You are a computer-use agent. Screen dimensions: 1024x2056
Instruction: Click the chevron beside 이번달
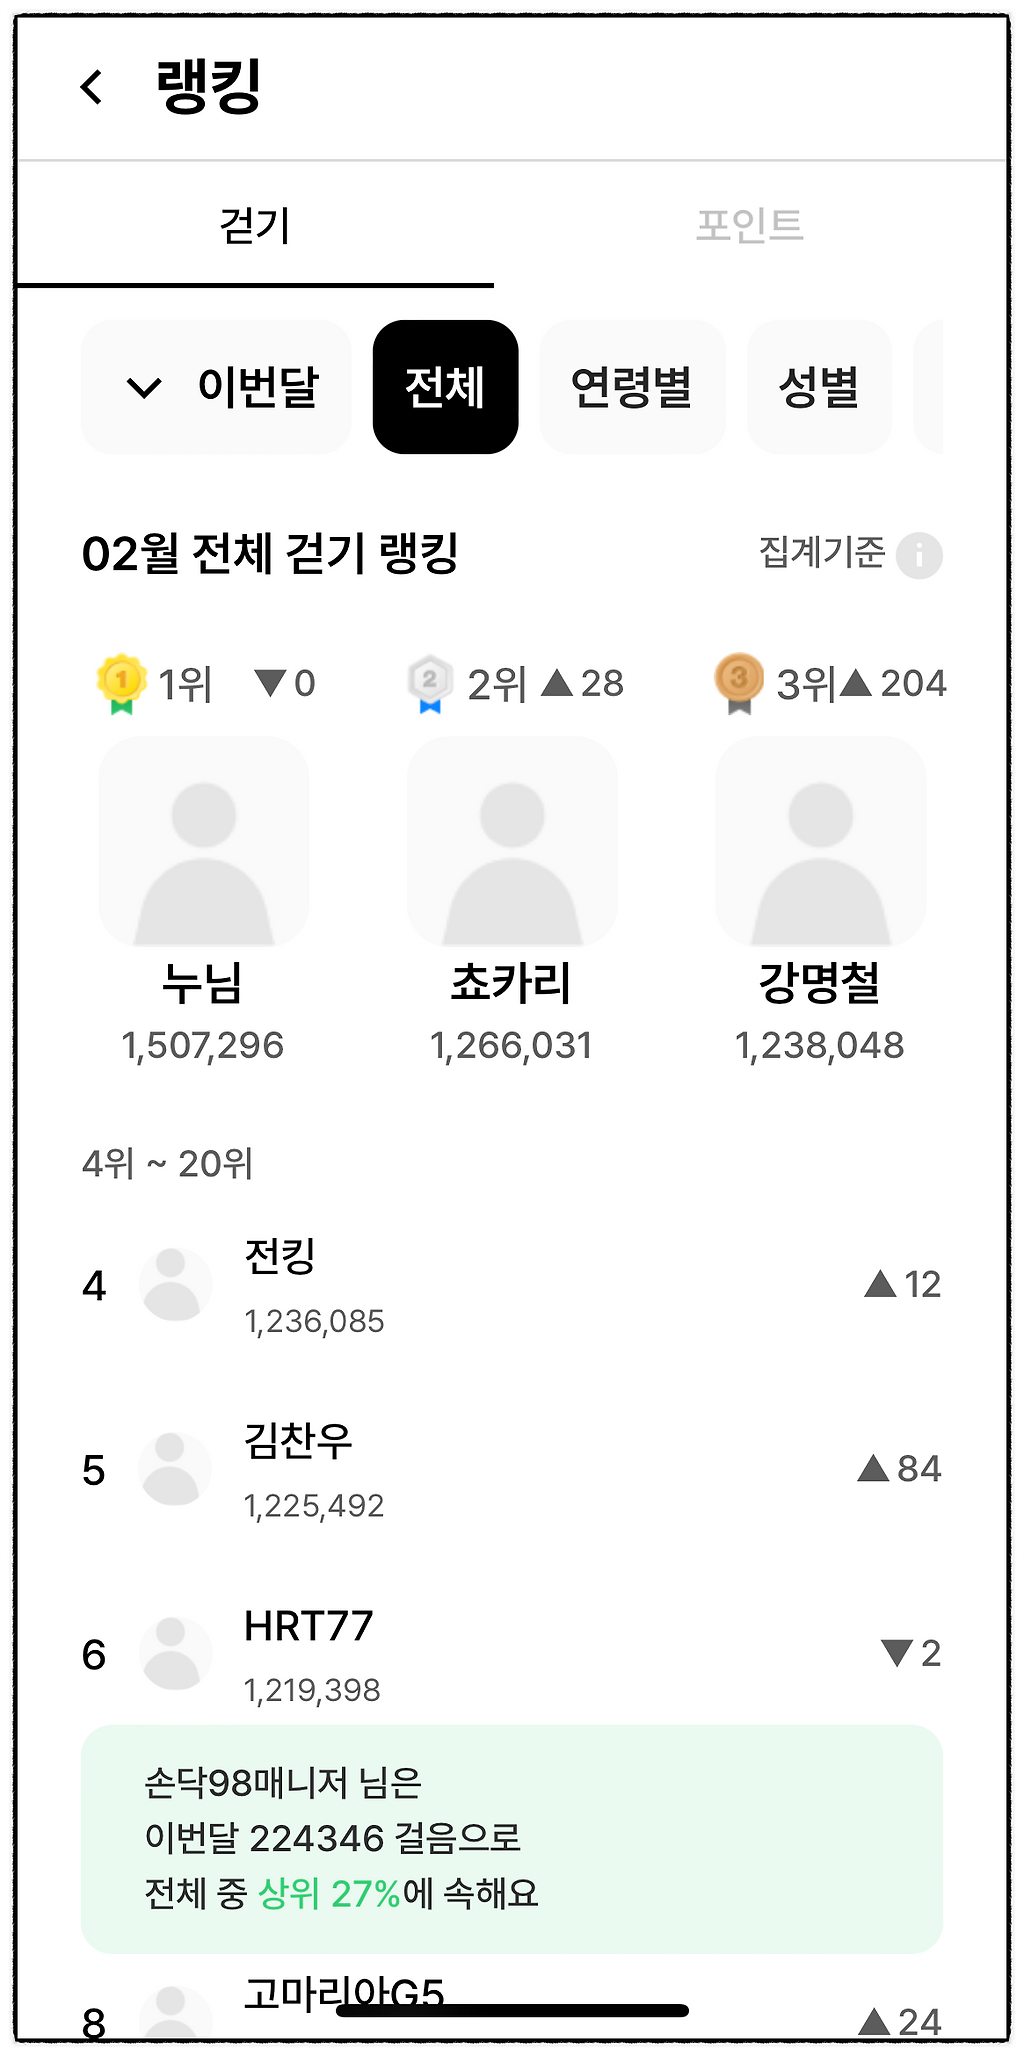point(144,388)
